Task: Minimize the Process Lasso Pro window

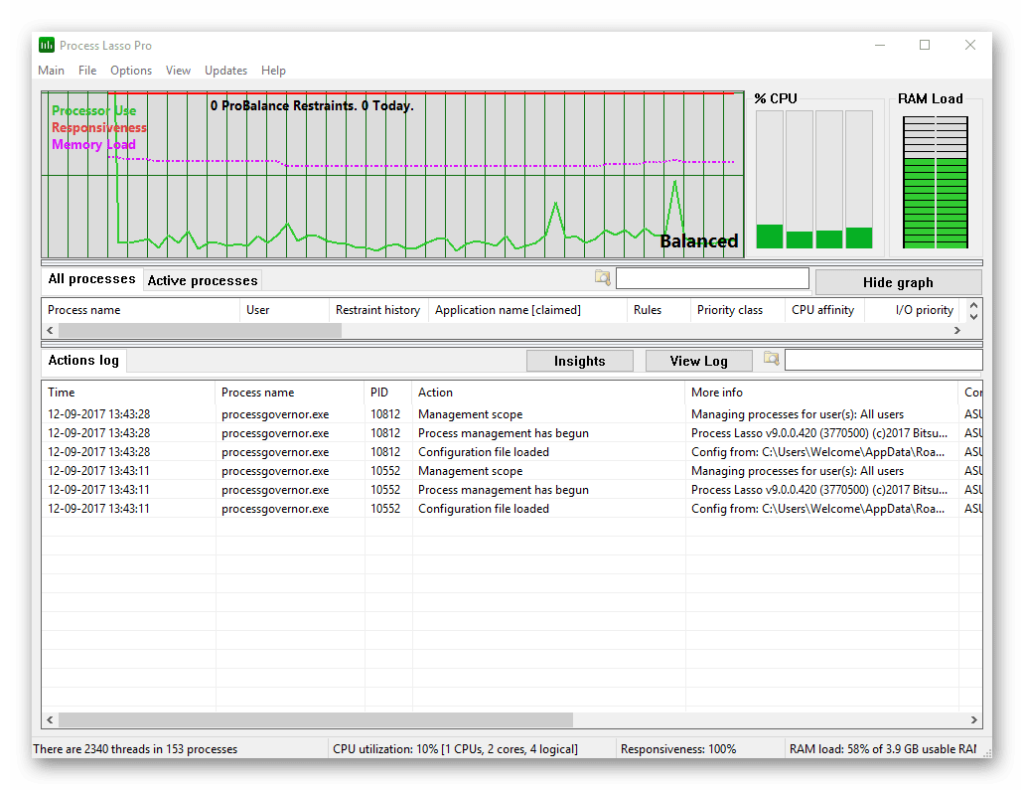Action: point(880,45)
